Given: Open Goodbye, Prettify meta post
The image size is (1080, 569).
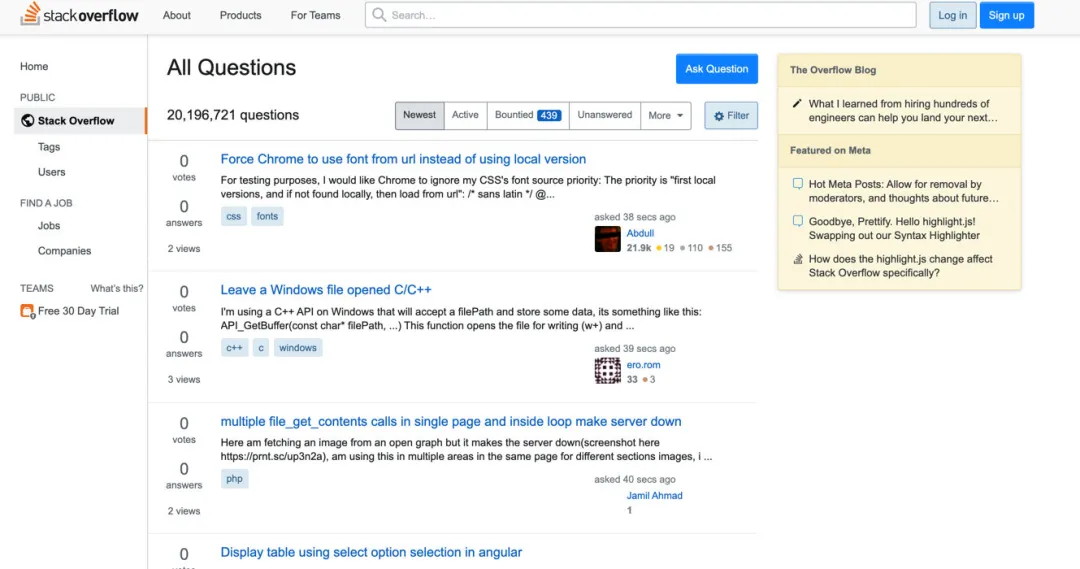Looking at the screenshot, I should click(894, 228).
